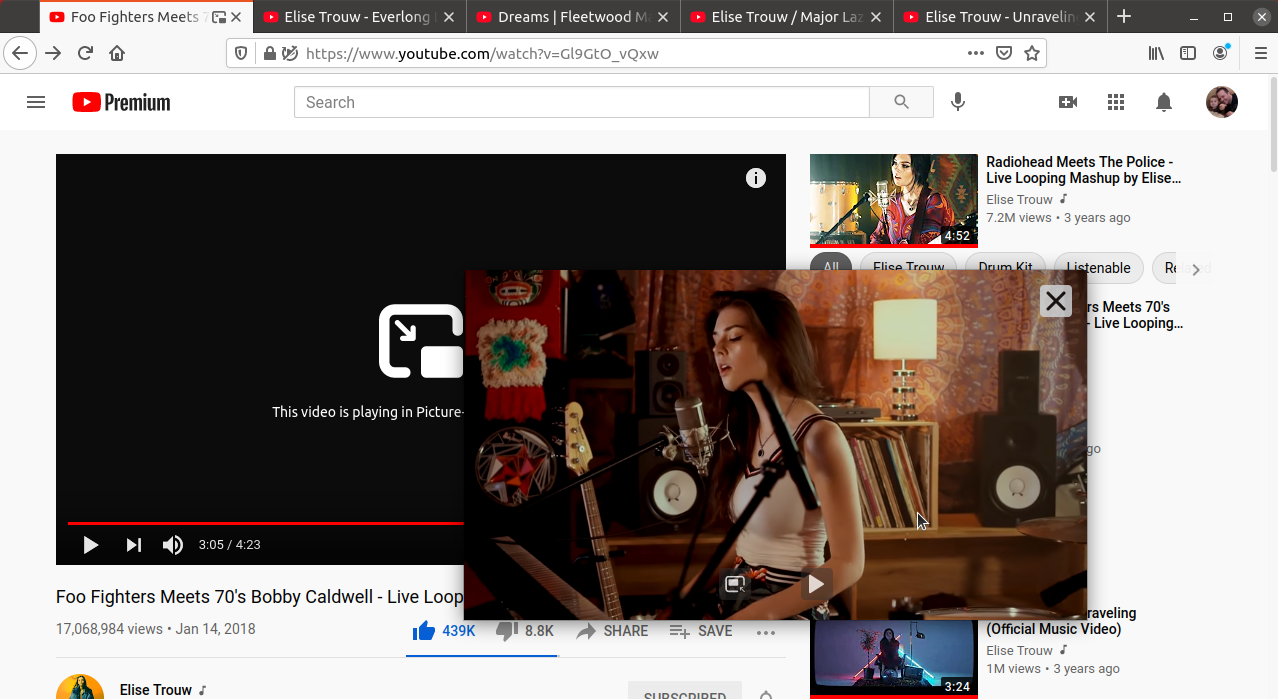The image size is (1278, 699).
Task: Open the YouTube apps grid icon
Action: (x=1115, y=101)
